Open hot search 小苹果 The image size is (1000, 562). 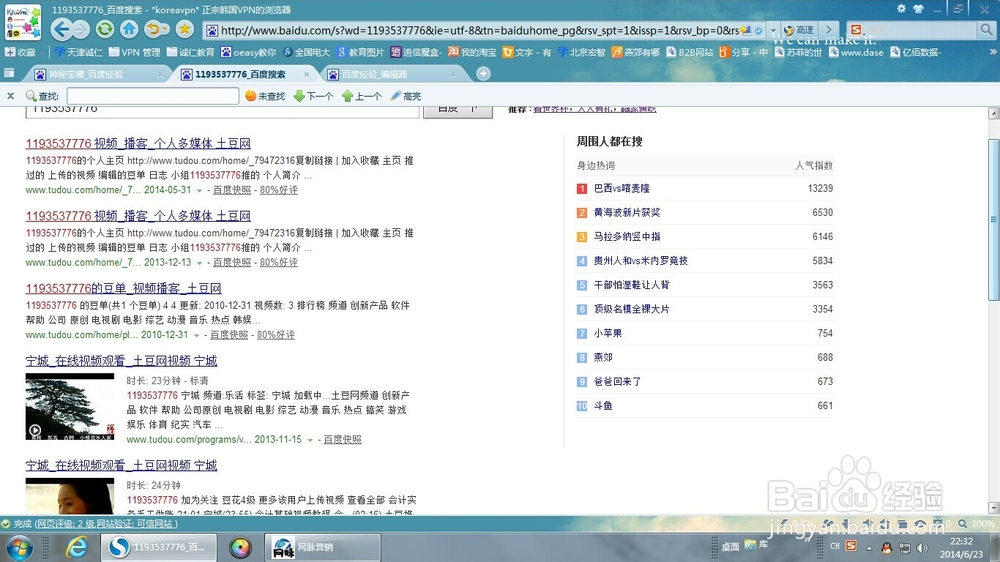point(608,333)
